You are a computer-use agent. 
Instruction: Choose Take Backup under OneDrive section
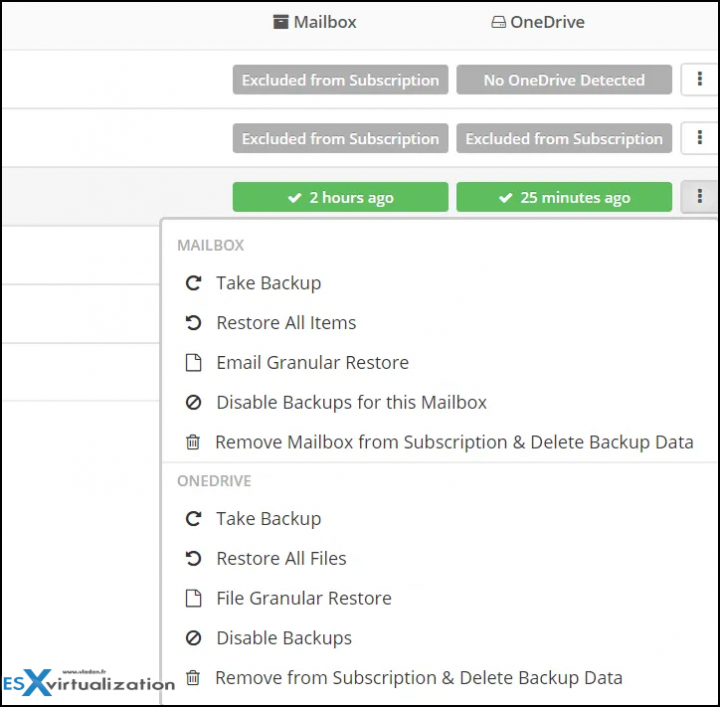(269, 519)
